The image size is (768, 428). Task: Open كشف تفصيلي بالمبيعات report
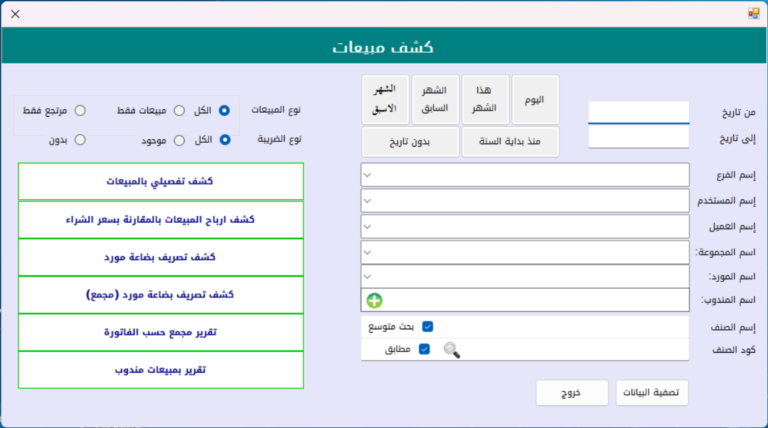[161, 181]
